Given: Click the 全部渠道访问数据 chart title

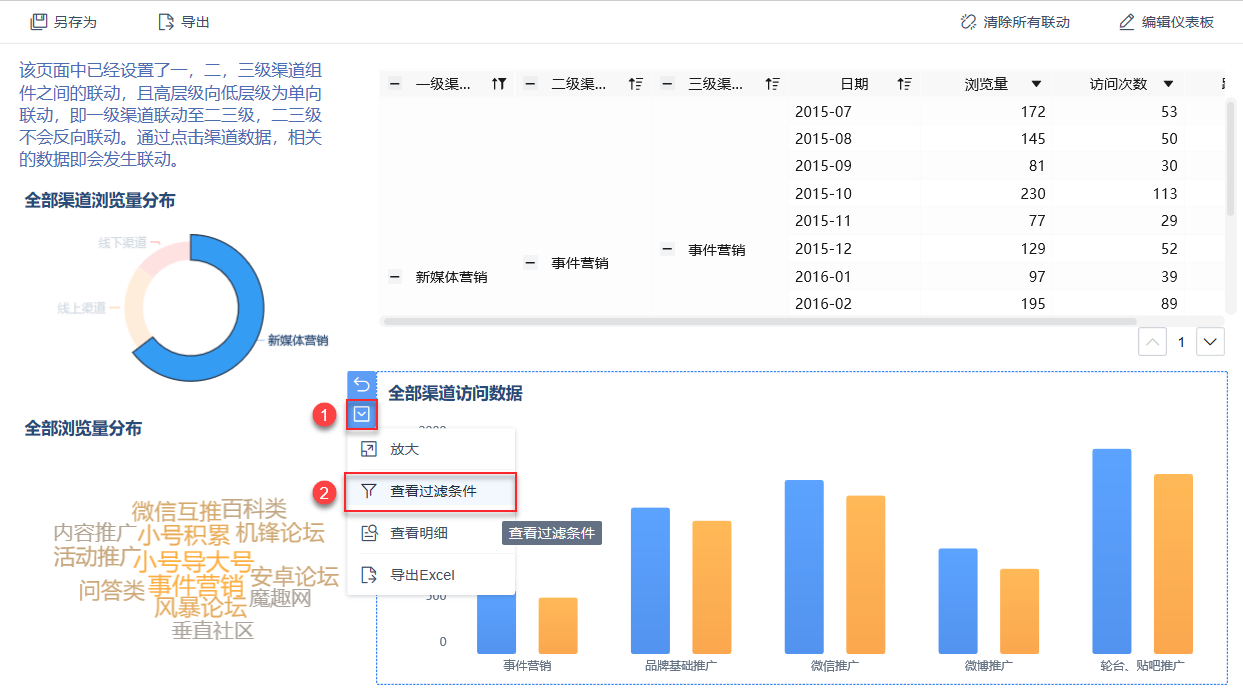Looking at the screenshot, I should coord(455,394).
